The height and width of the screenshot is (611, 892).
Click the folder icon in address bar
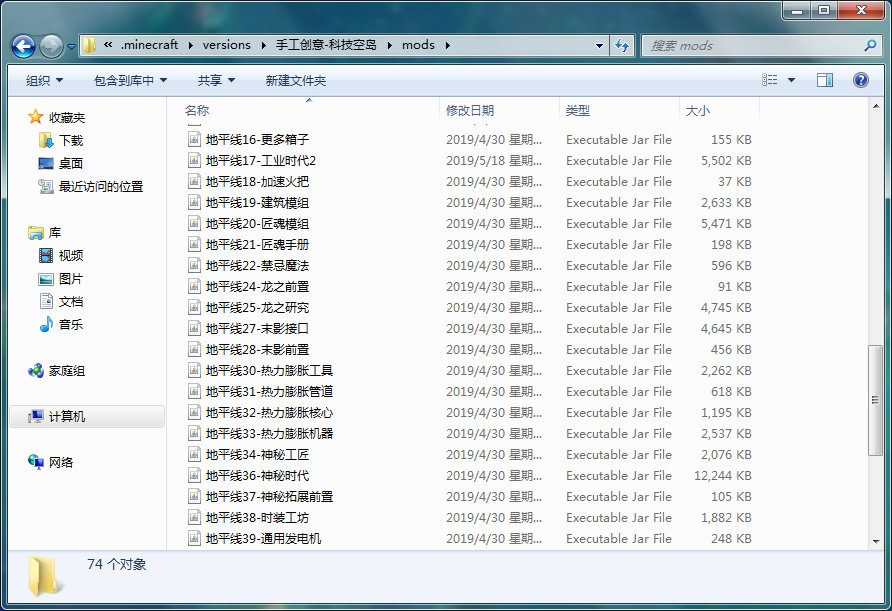pos(89,45)
